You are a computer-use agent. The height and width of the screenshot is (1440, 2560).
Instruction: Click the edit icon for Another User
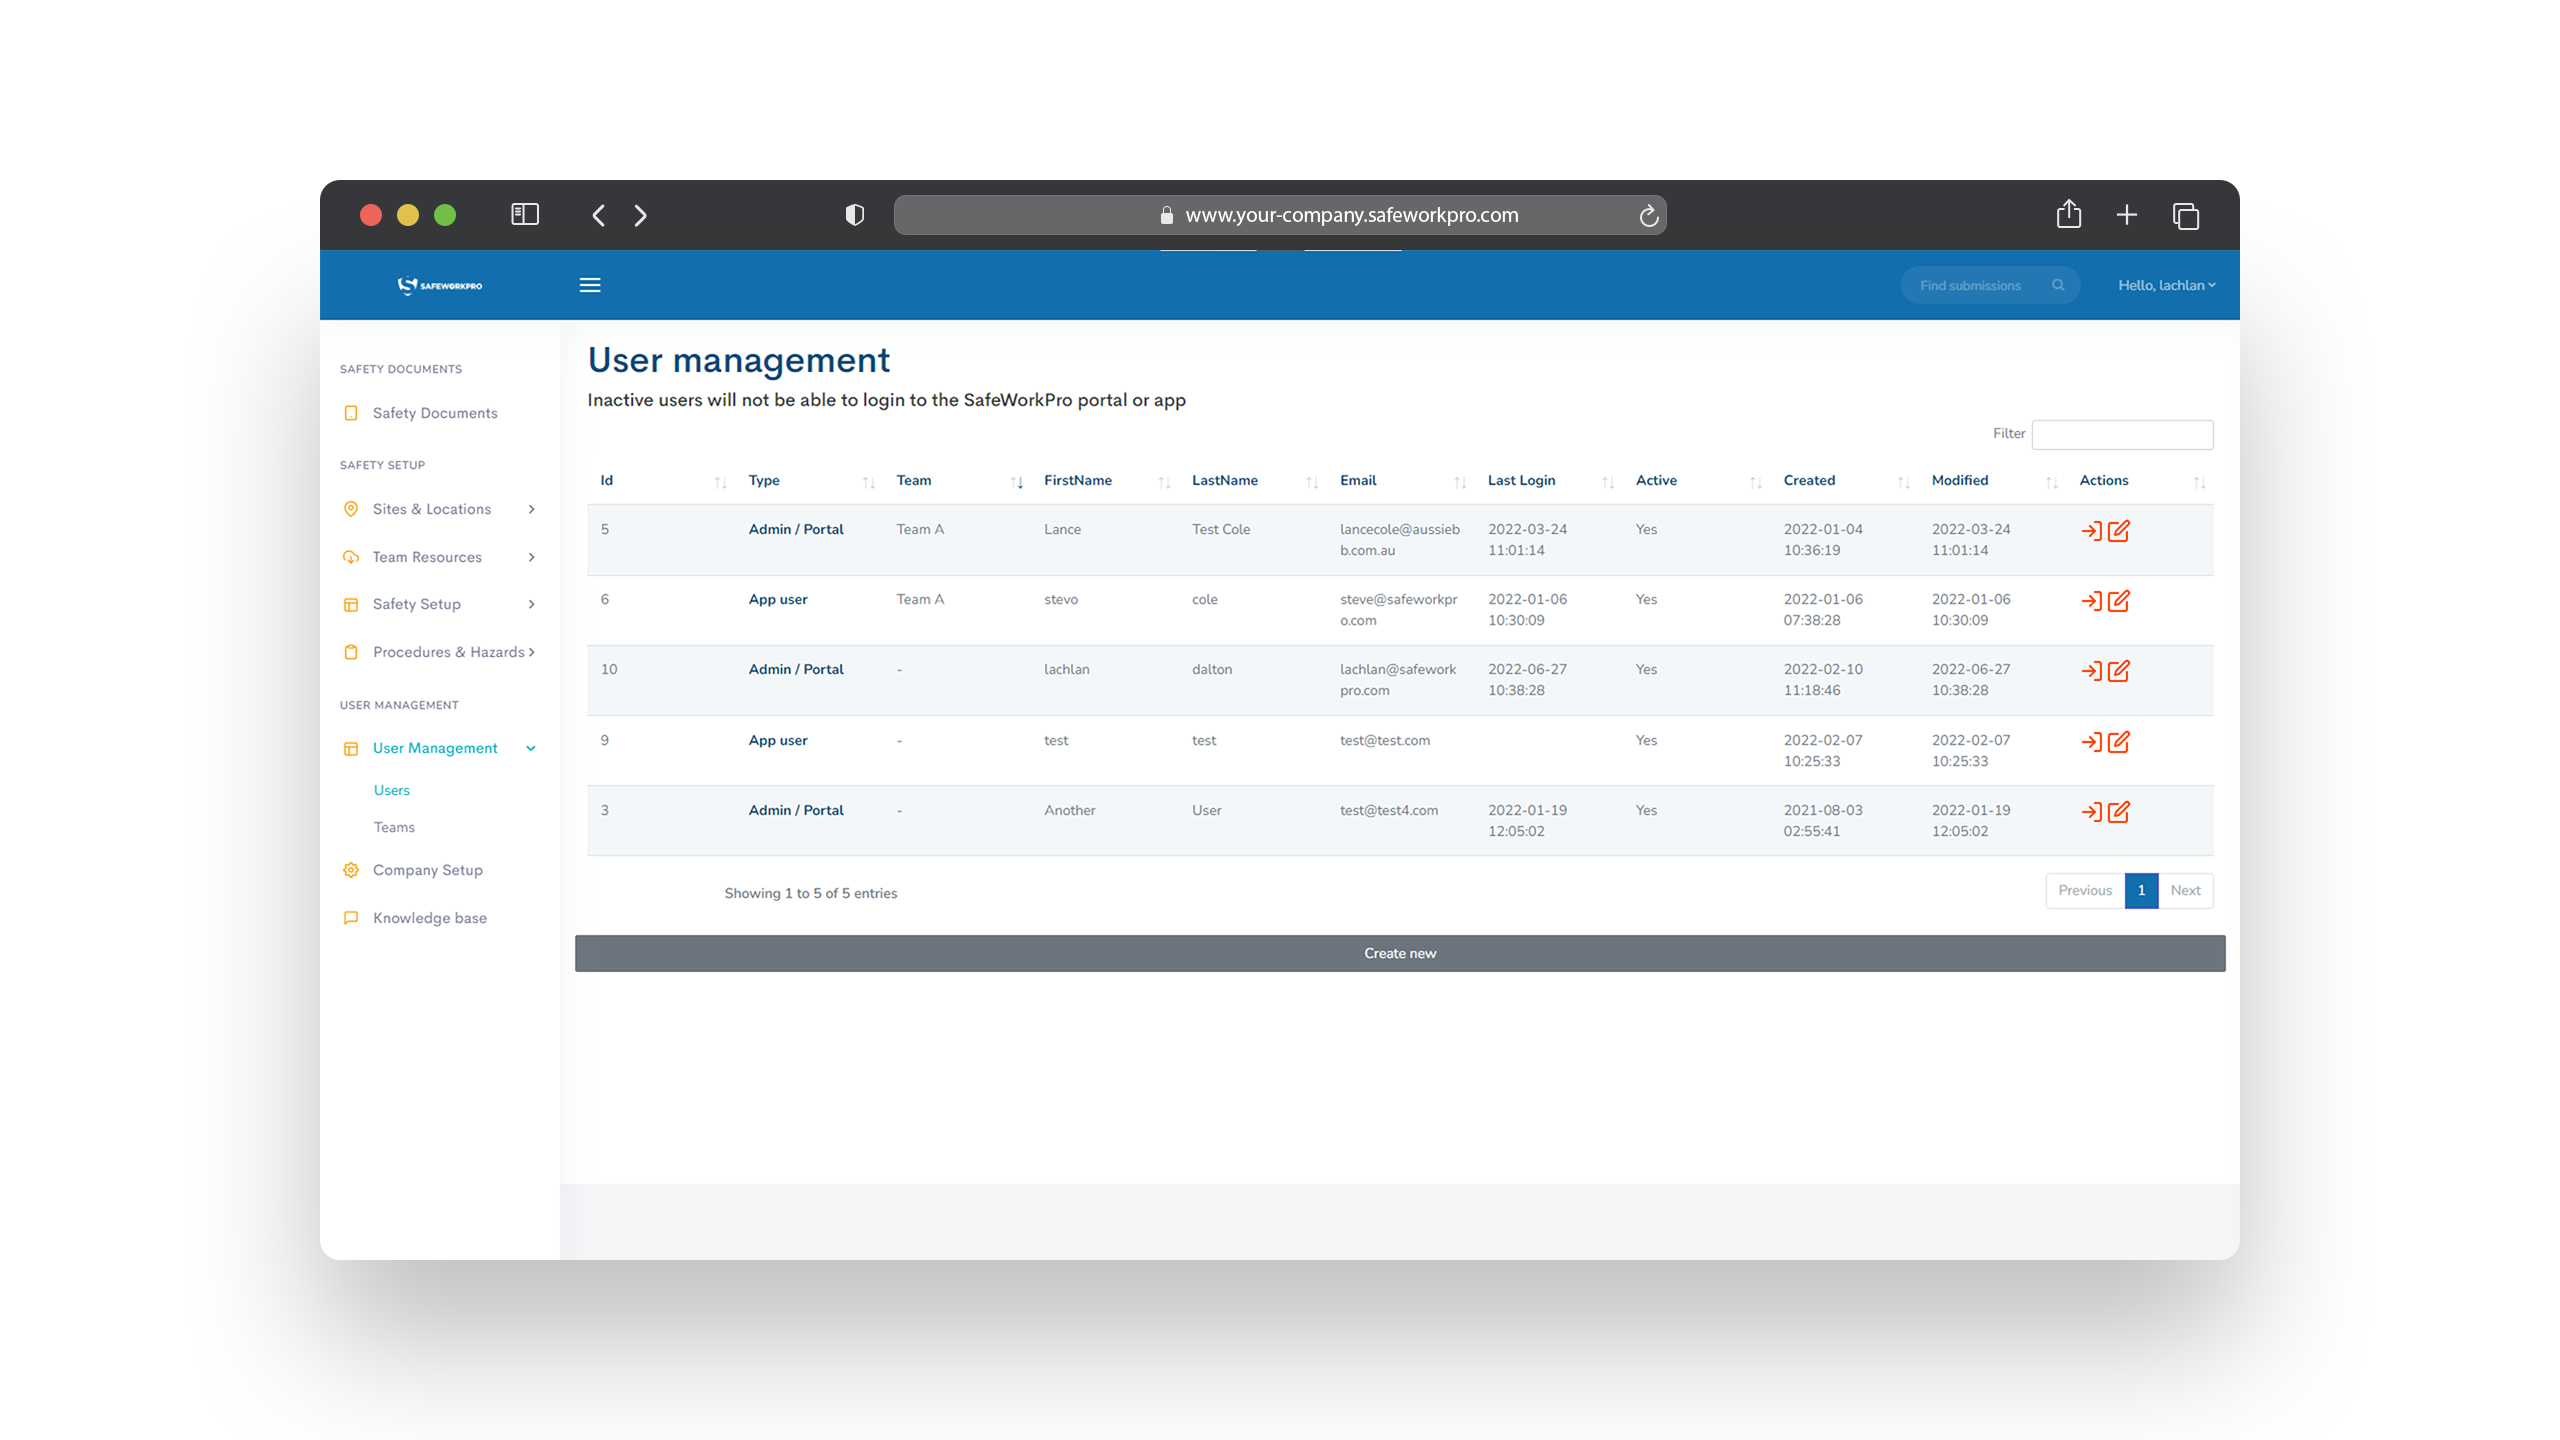tap(2120, 811)
